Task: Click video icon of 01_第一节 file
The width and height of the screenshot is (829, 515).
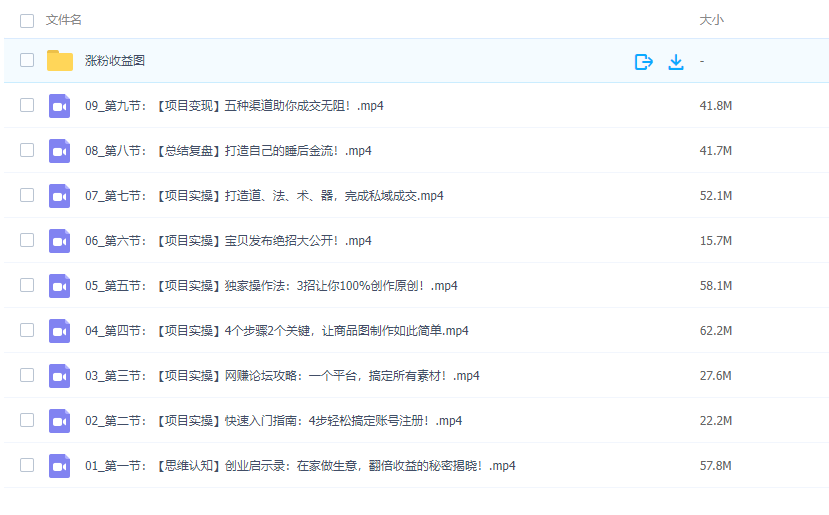Action: (60, 466)
